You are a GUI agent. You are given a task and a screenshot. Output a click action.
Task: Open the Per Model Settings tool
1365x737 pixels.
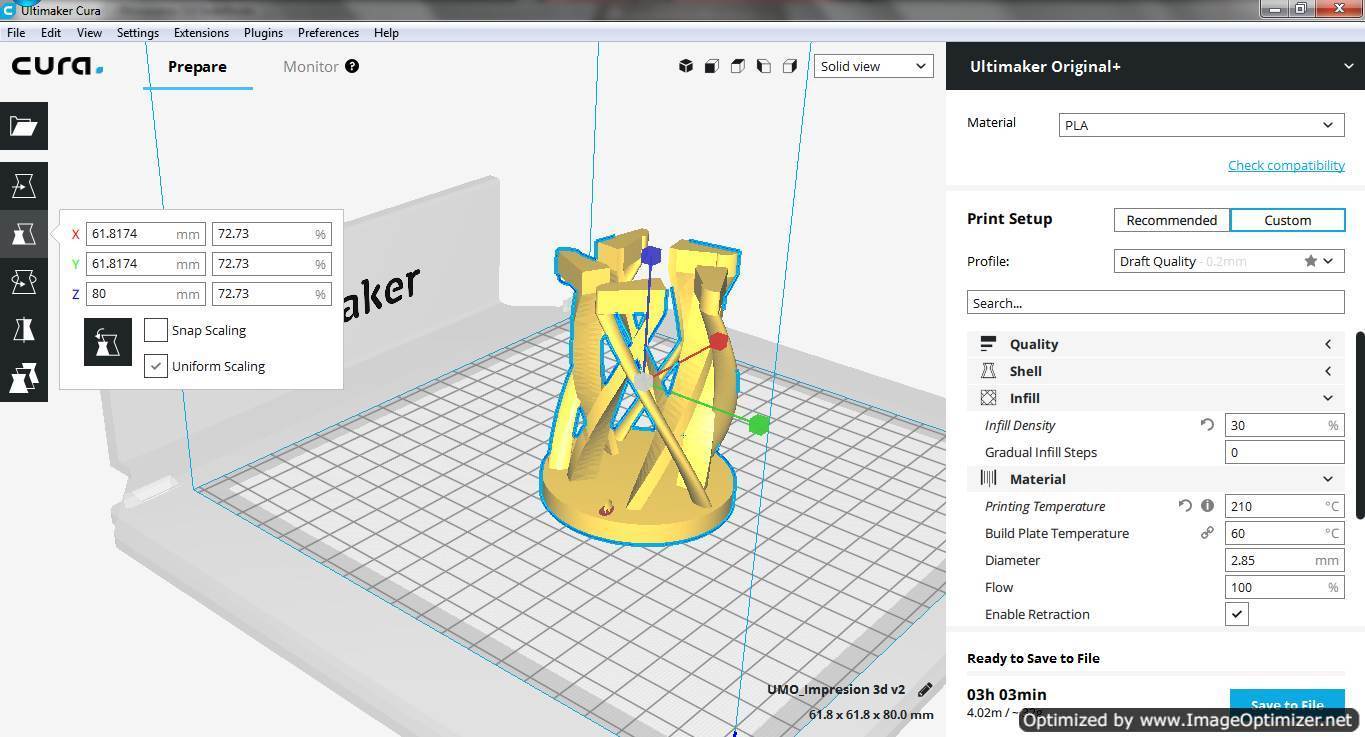24,378
